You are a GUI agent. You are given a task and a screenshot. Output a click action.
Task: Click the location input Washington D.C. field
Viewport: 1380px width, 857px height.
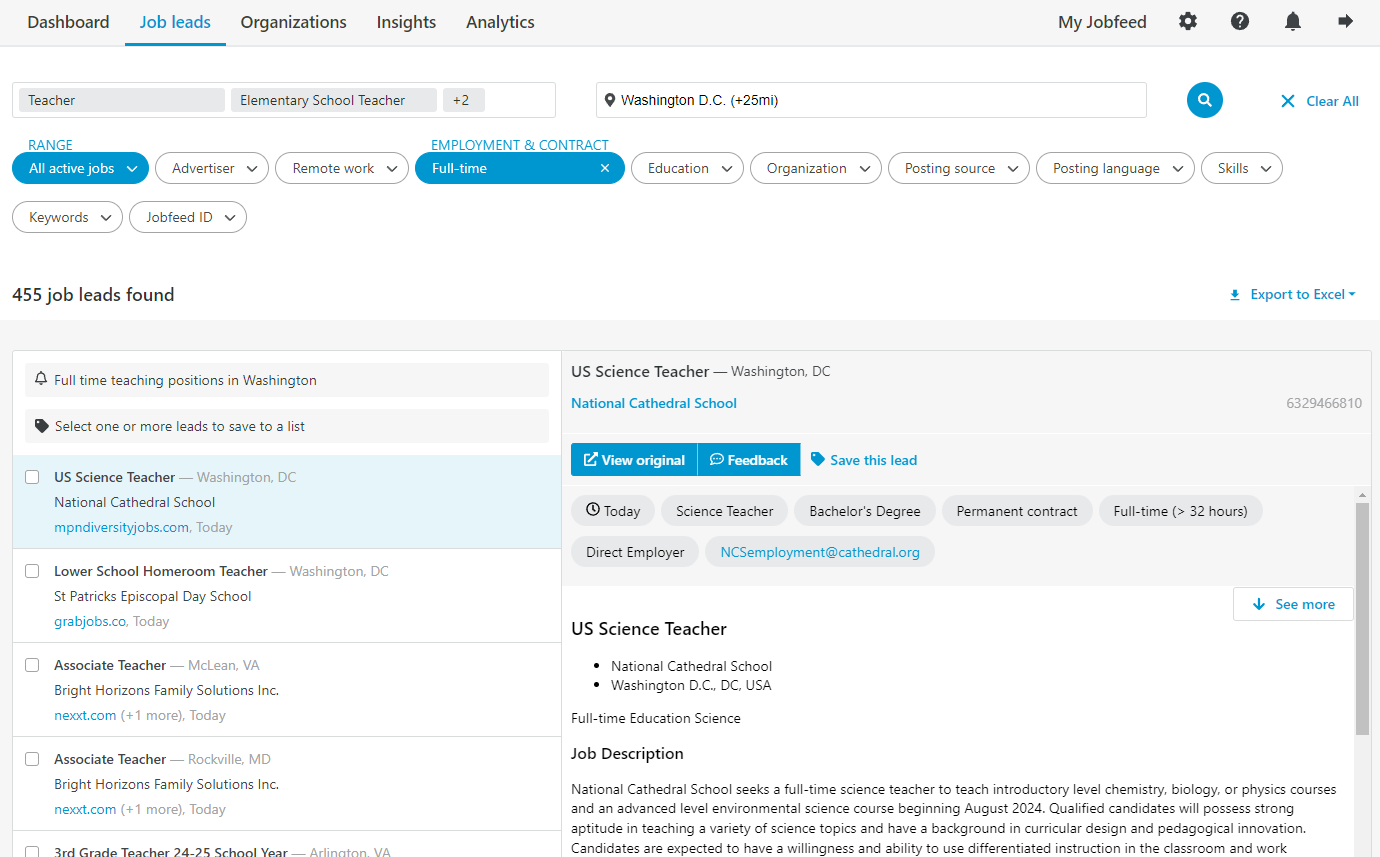tap(871, 100)
